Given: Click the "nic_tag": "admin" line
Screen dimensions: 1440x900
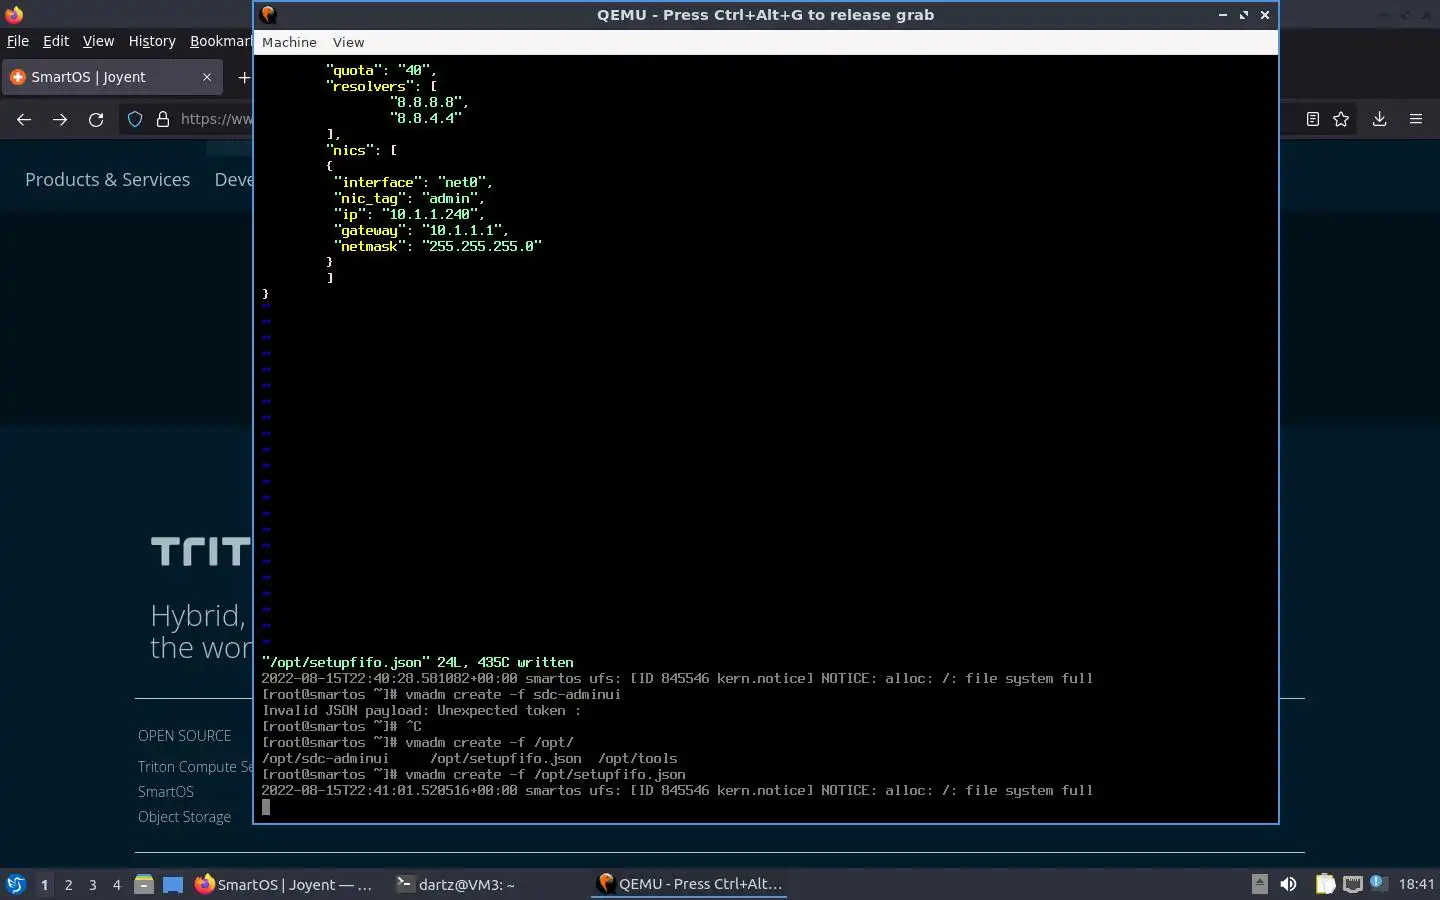Looking at the screenshot, I should click(409, 198).
